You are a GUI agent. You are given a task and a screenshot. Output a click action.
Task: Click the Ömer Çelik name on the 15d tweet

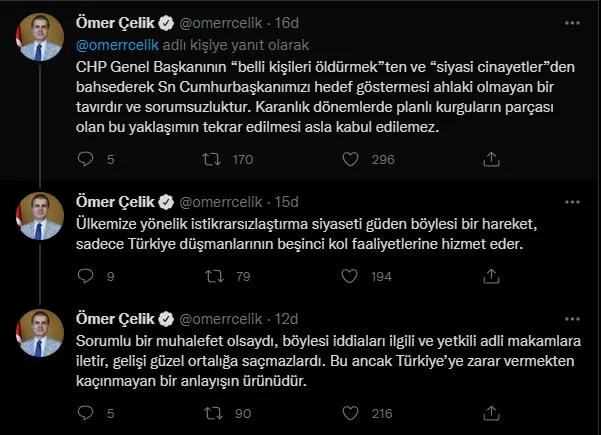coord(115,200)
